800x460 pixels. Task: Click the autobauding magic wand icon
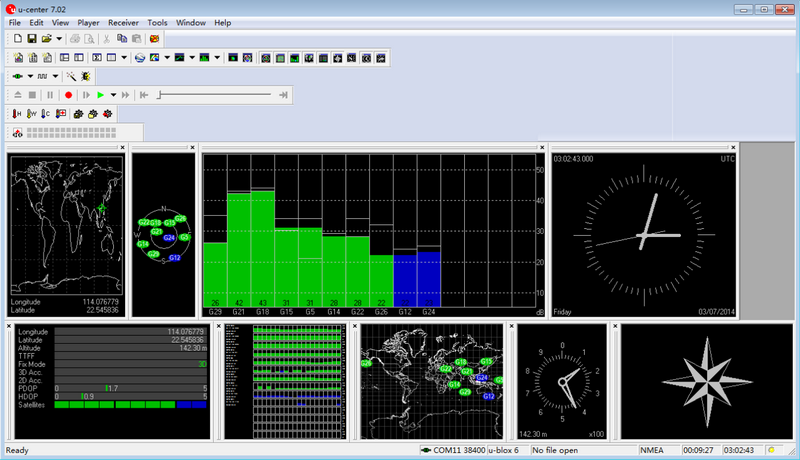coord(71,76)
